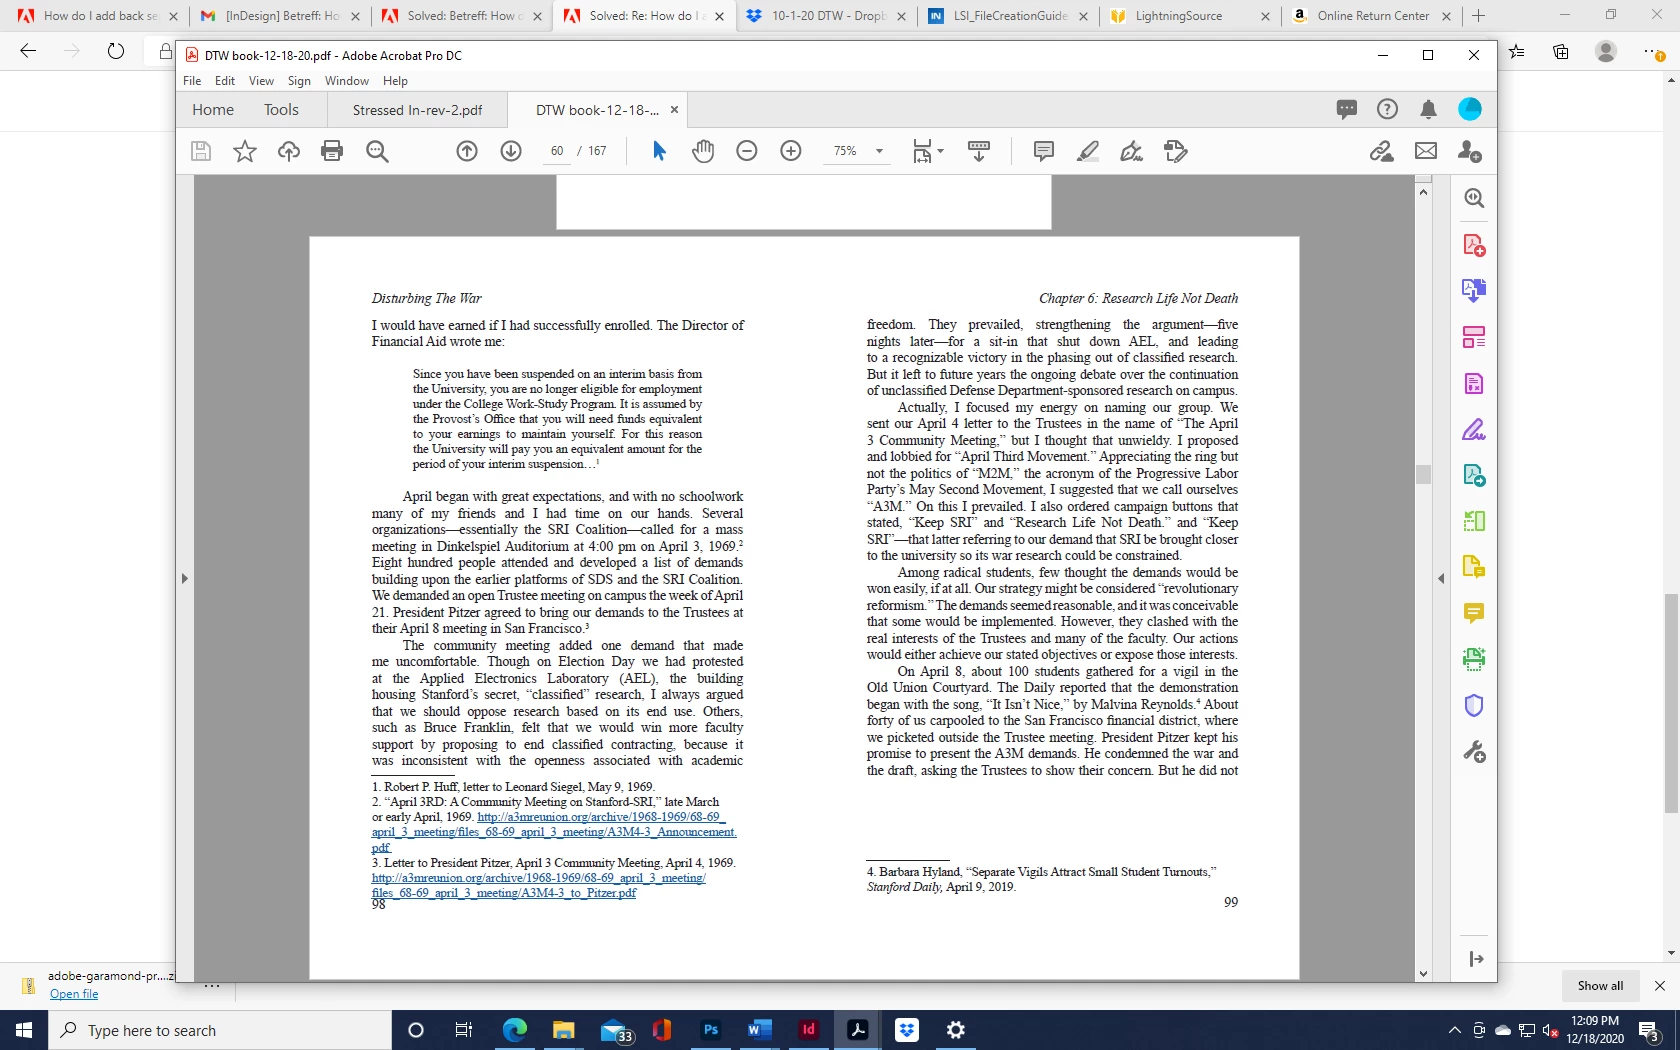
Task: Open the Sign menu
Action: pyautogui.click(x=299, y=81)
